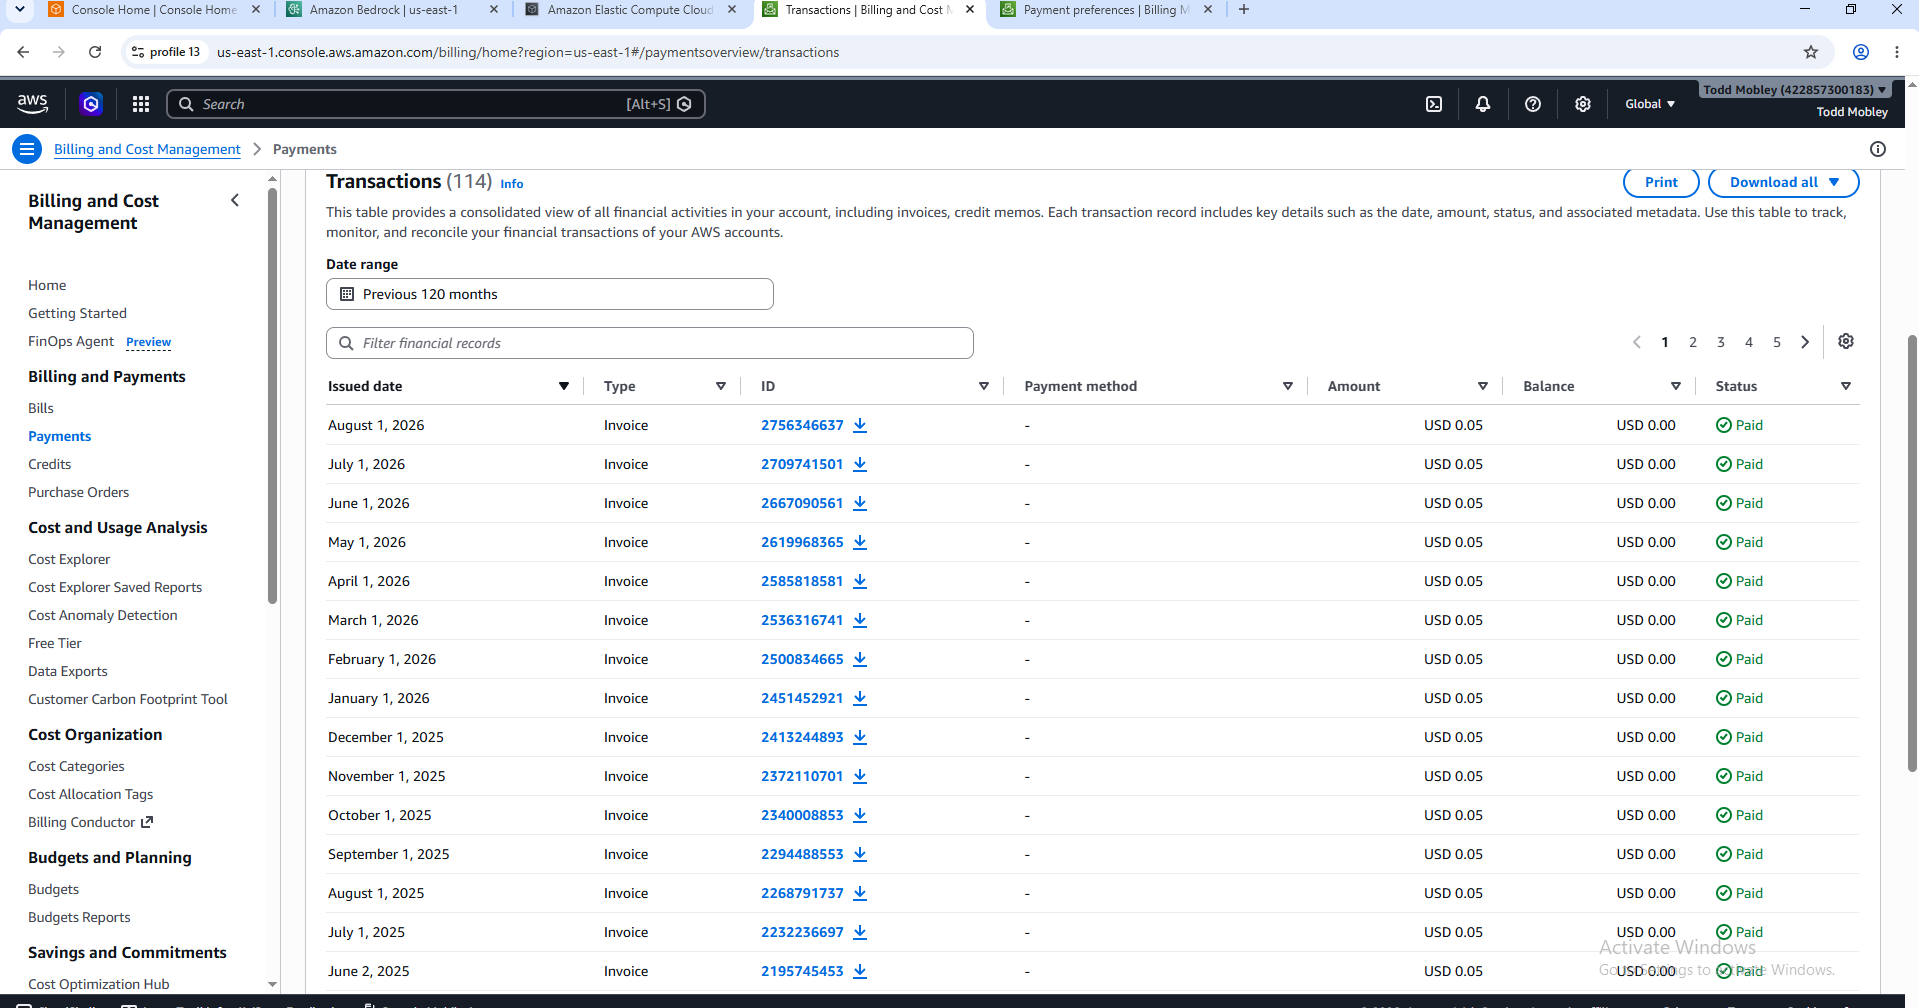Open the Previous 120 months date range picker
The width and height of the screenshot is (1919, 1008).
(549, 294)
